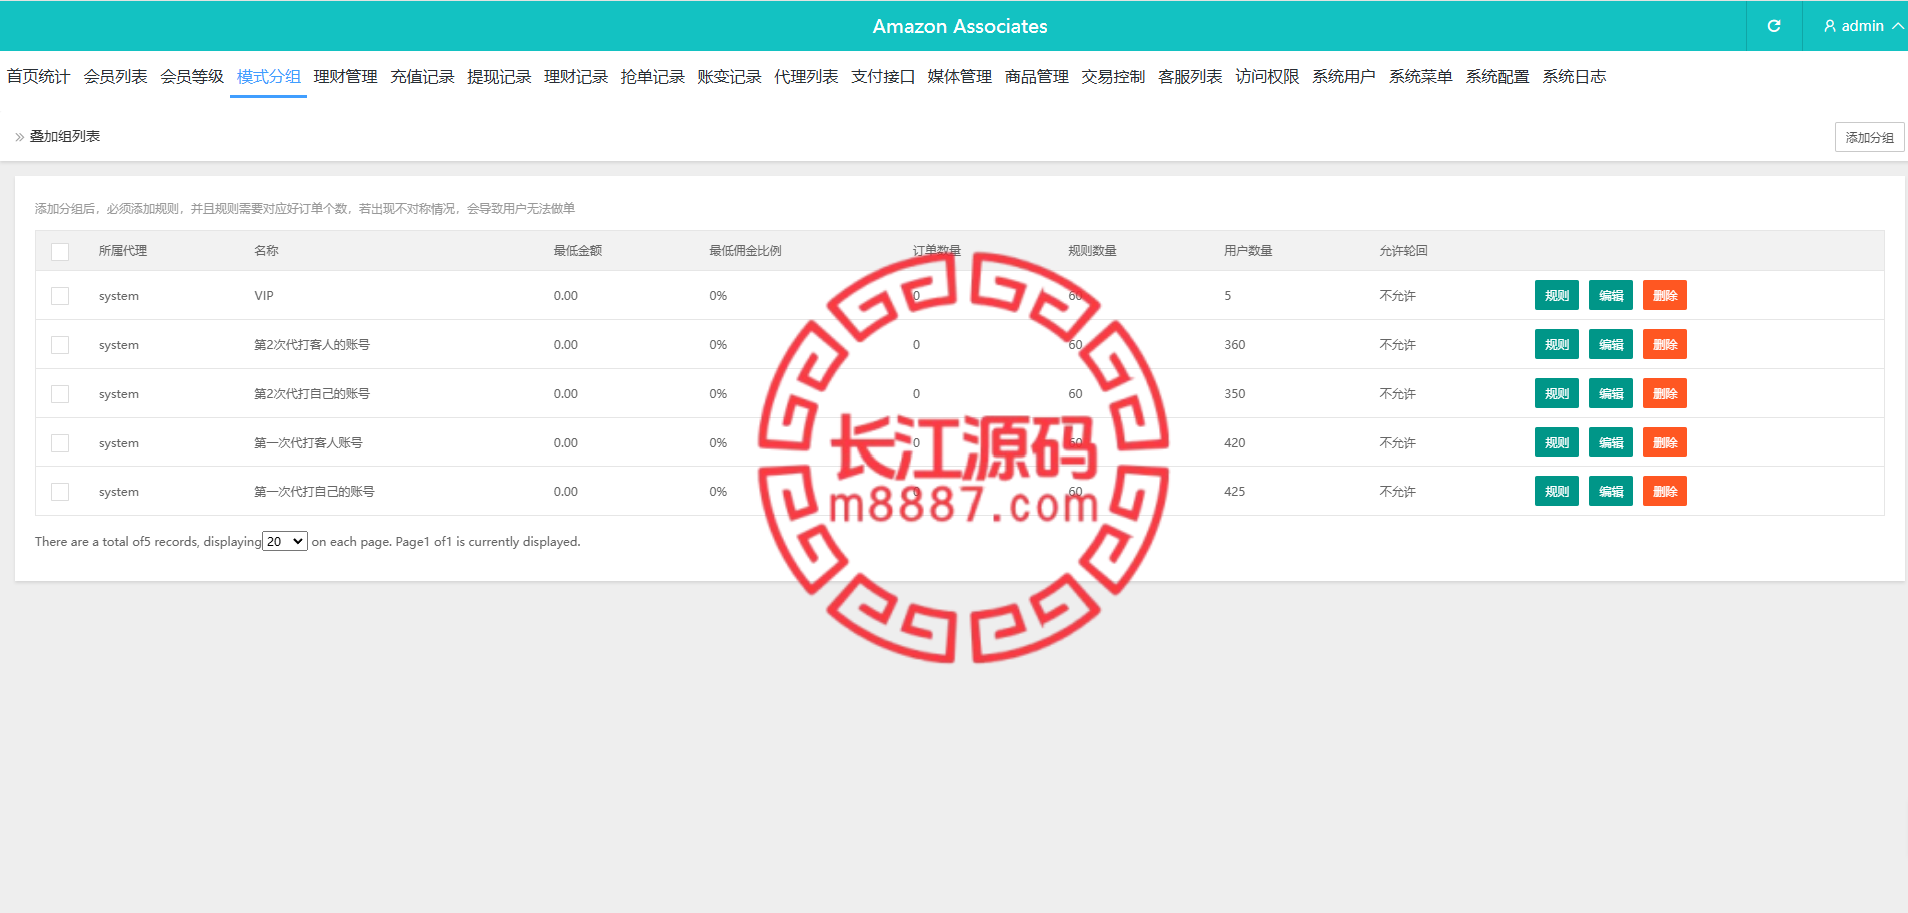Go to 抢单记录 page
The width and height of the screenshot is (1908, 913).
tap(652, 76)
